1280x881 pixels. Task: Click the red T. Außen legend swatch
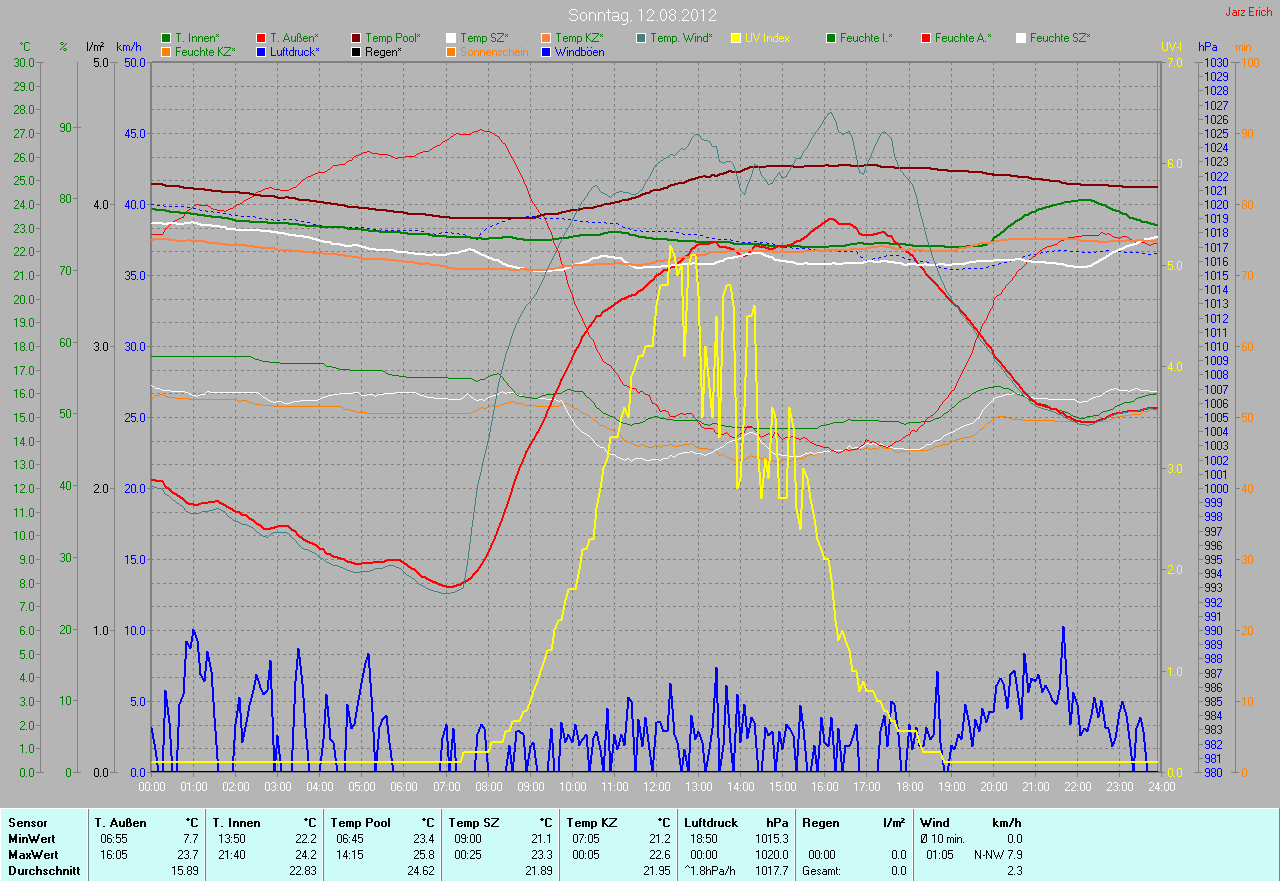tap(261, 38)
